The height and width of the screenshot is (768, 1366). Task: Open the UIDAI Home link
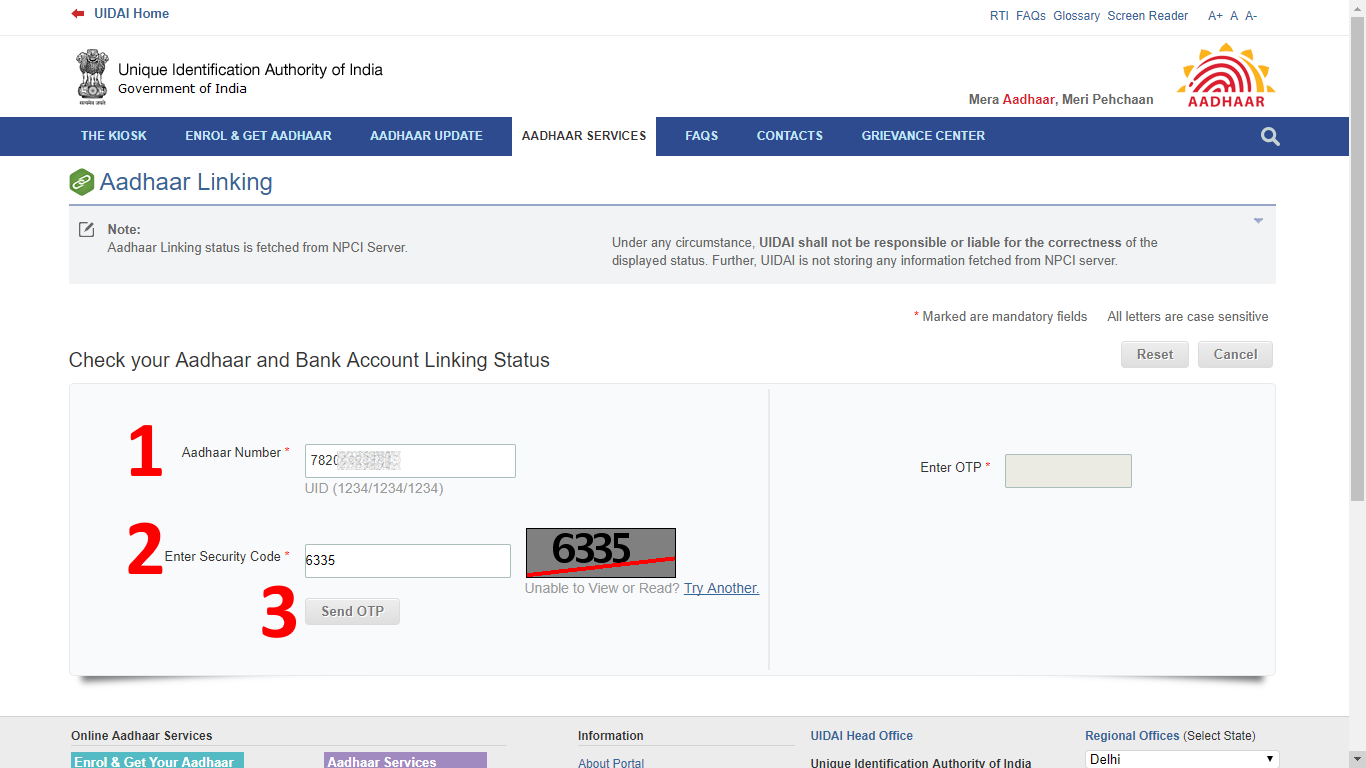coord(131,14)
